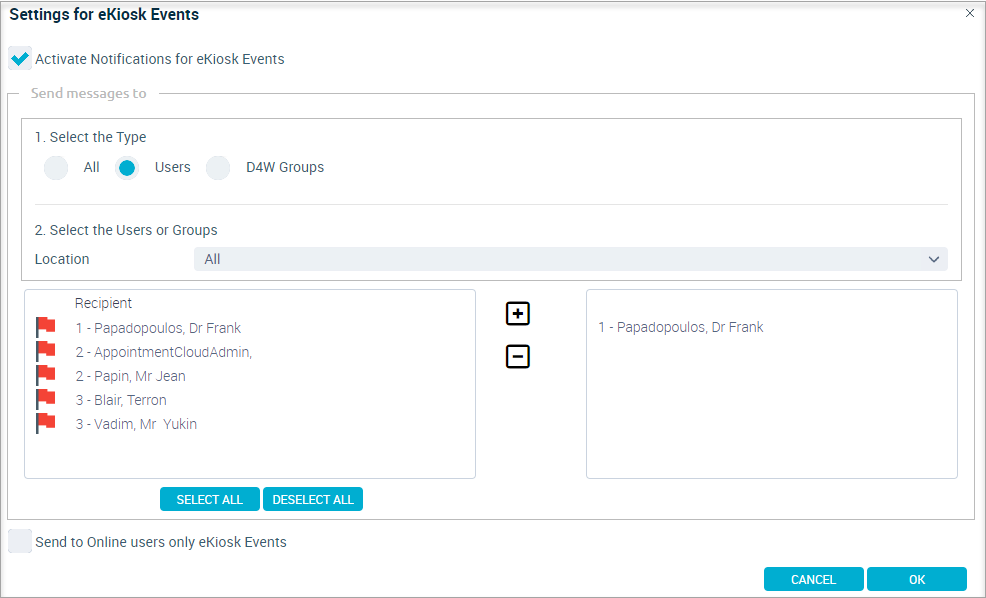Select the All type radio button
The width and height of the screenshot is (986, 598).
tap(56, 168)
